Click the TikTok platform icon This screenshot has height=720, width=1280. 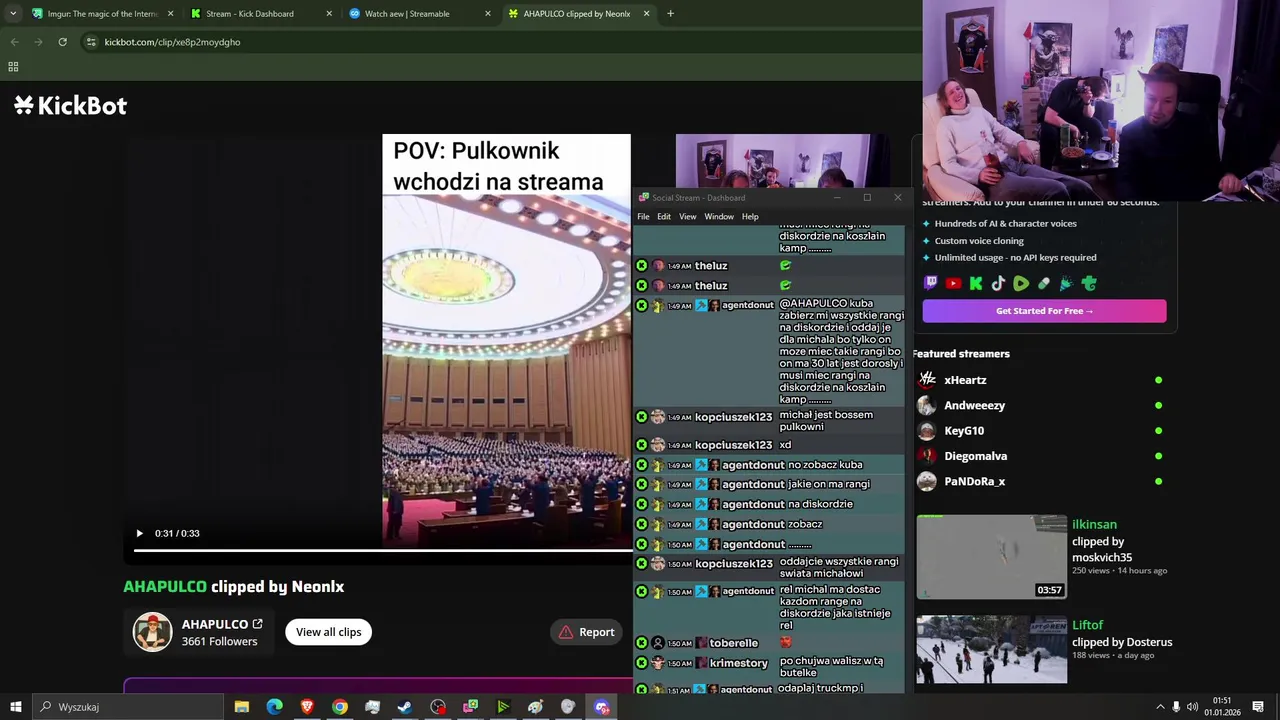(x=998, y=283)
